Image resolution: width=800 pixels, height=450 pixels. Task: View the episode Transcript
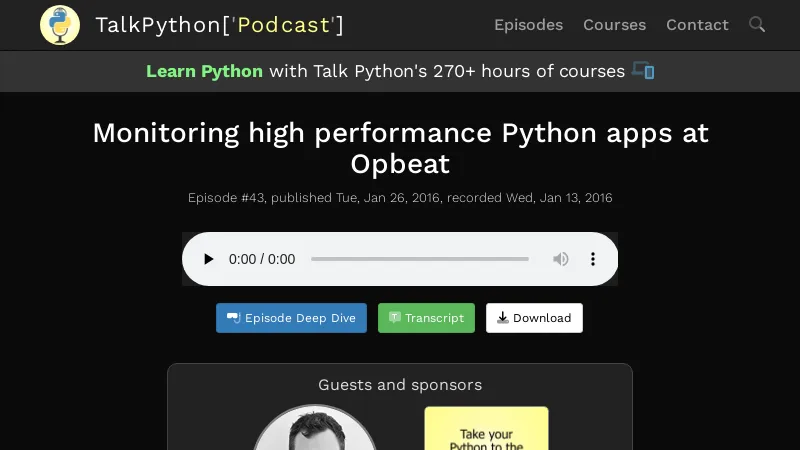[426, 318]
